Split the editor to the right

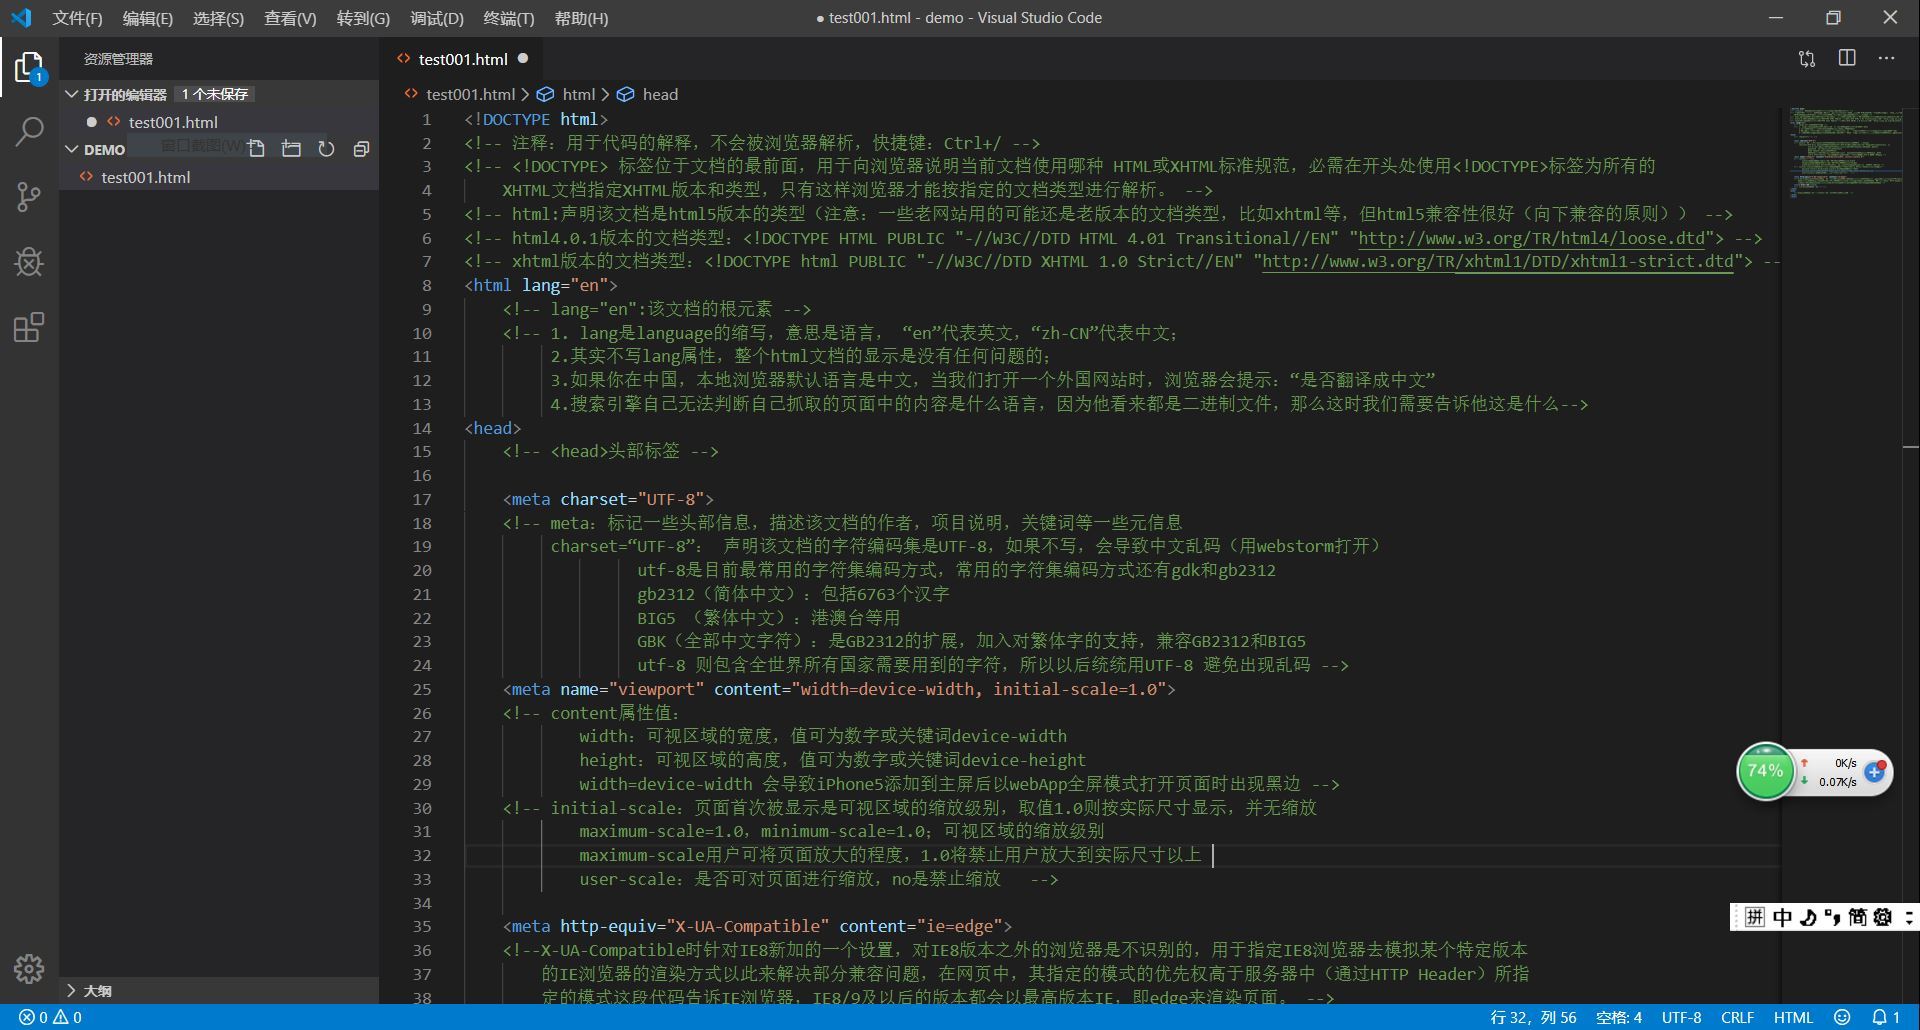(1847, 59)
